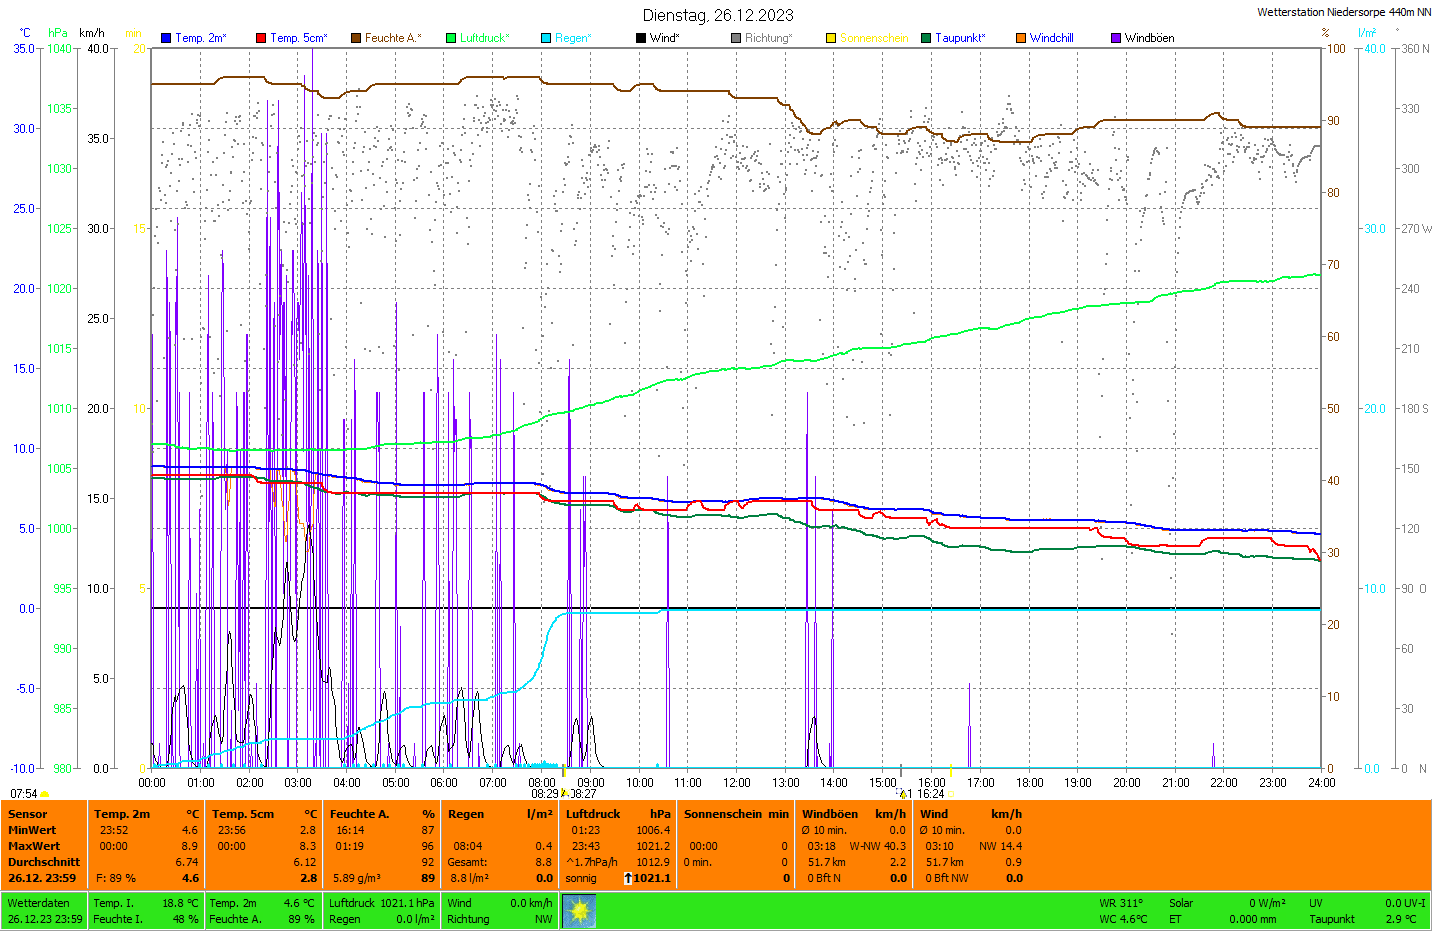Click the blue Temp. 2m legend square

[x=166, y=38]
